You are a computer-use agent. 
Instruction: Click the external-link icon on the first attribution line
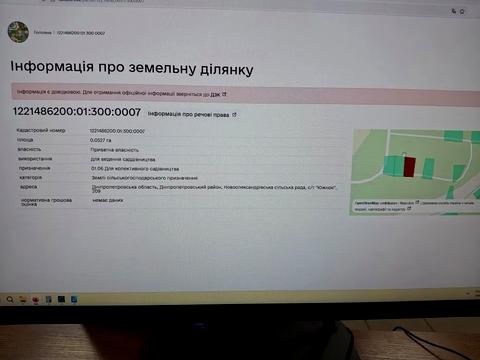[x=417, y=202]
